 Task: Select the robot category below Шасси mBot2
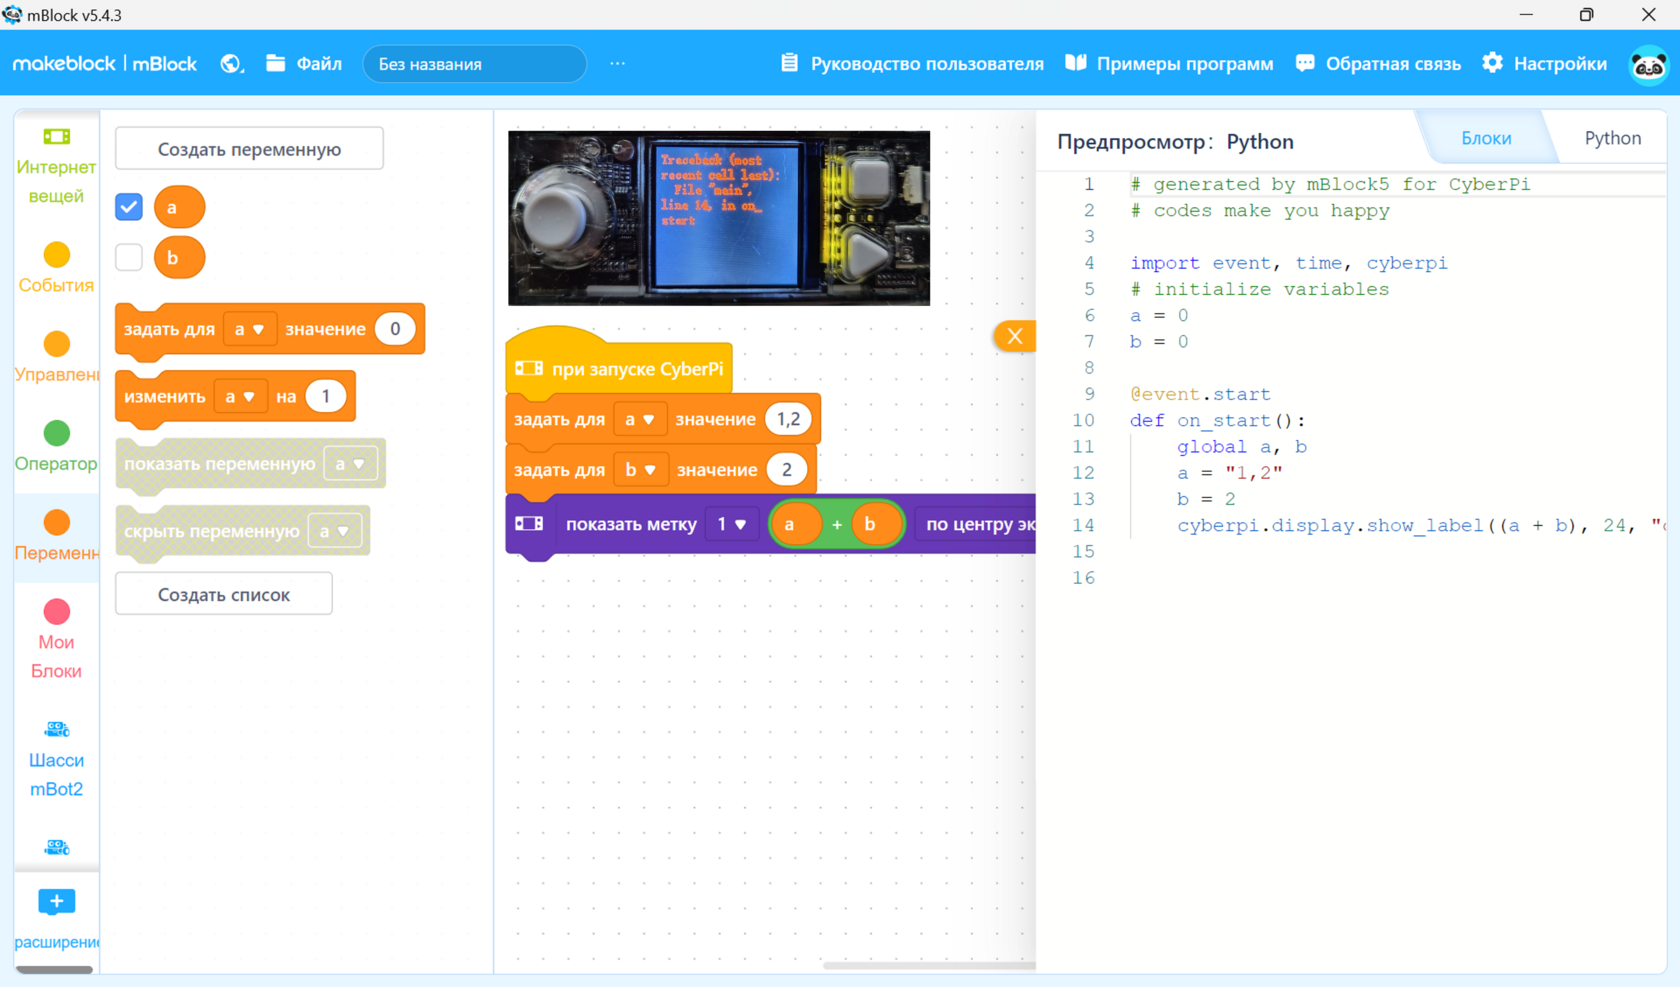coord(56,847)
